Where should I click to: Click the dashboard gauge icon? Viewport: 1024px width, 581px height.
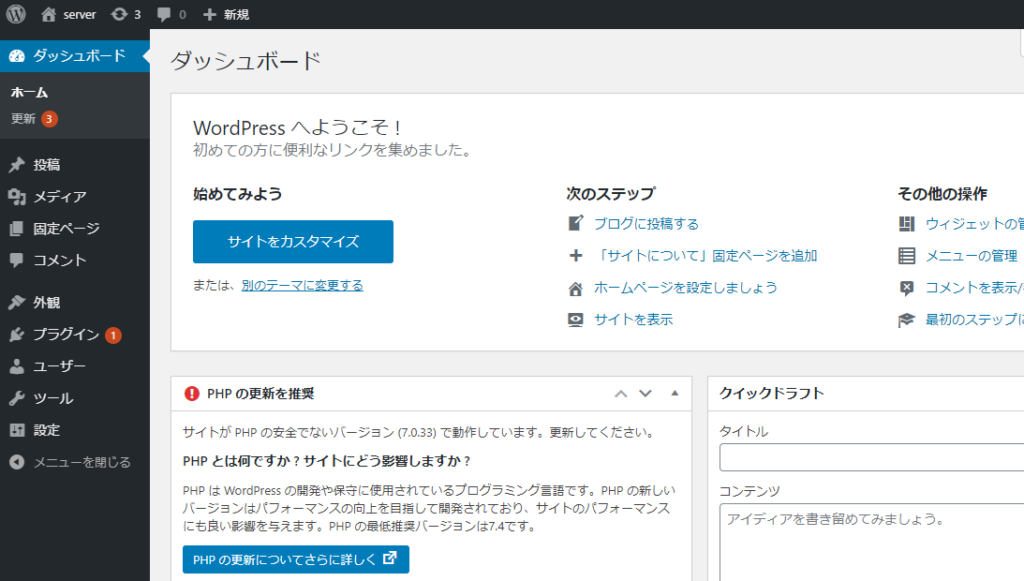tap(17, 56)
